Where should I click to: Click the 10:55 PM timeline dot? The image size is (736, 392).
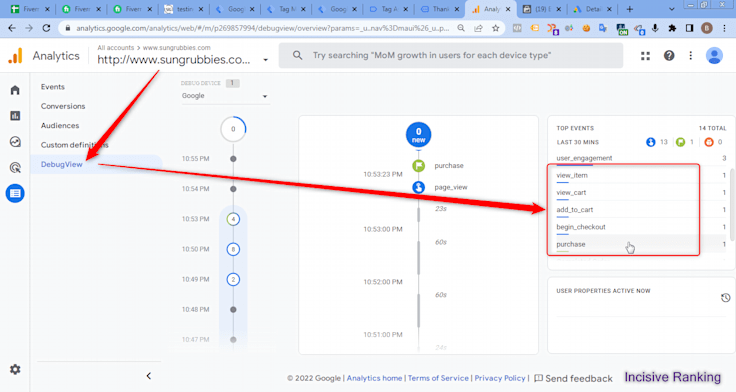[233, 159]
